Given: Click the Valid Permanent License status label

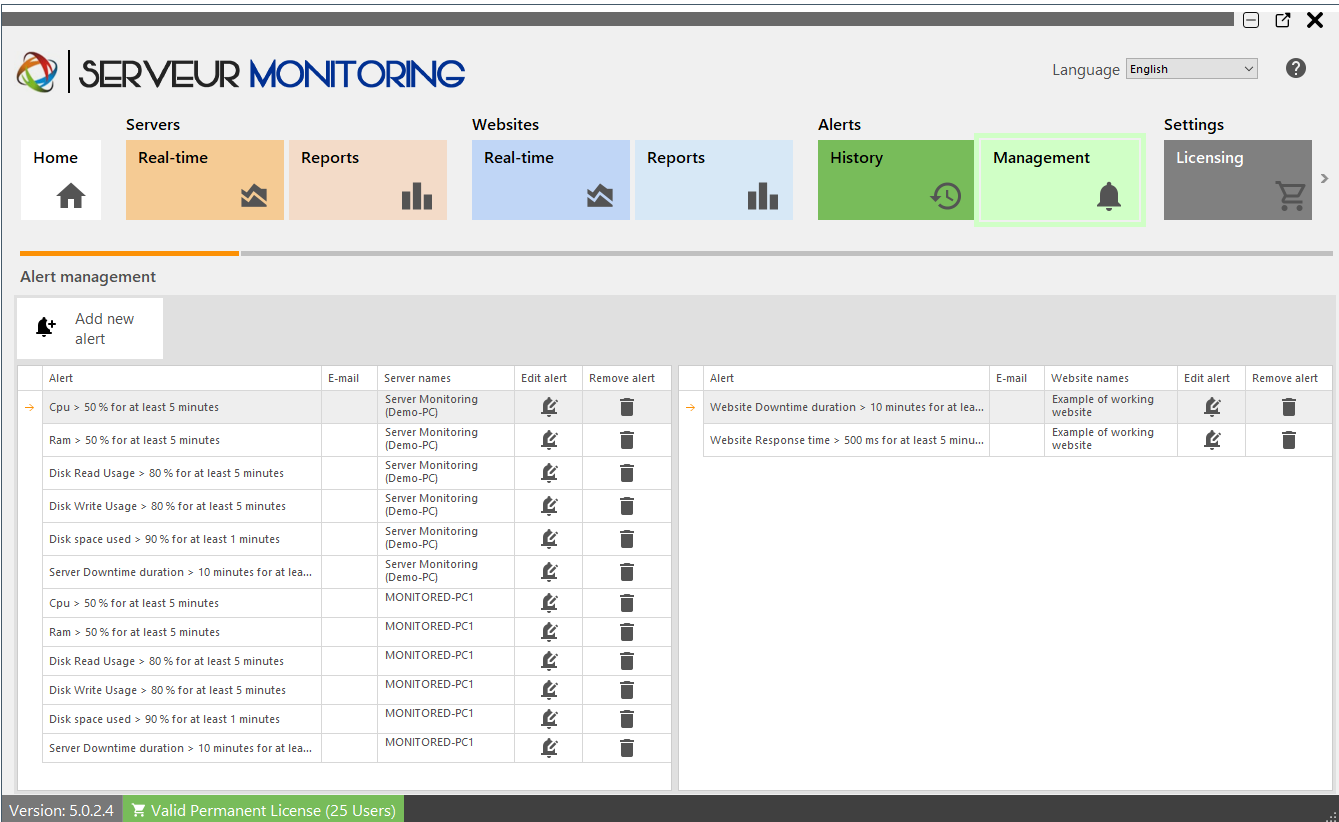Looking at the screenshot, I should (263, 810).
